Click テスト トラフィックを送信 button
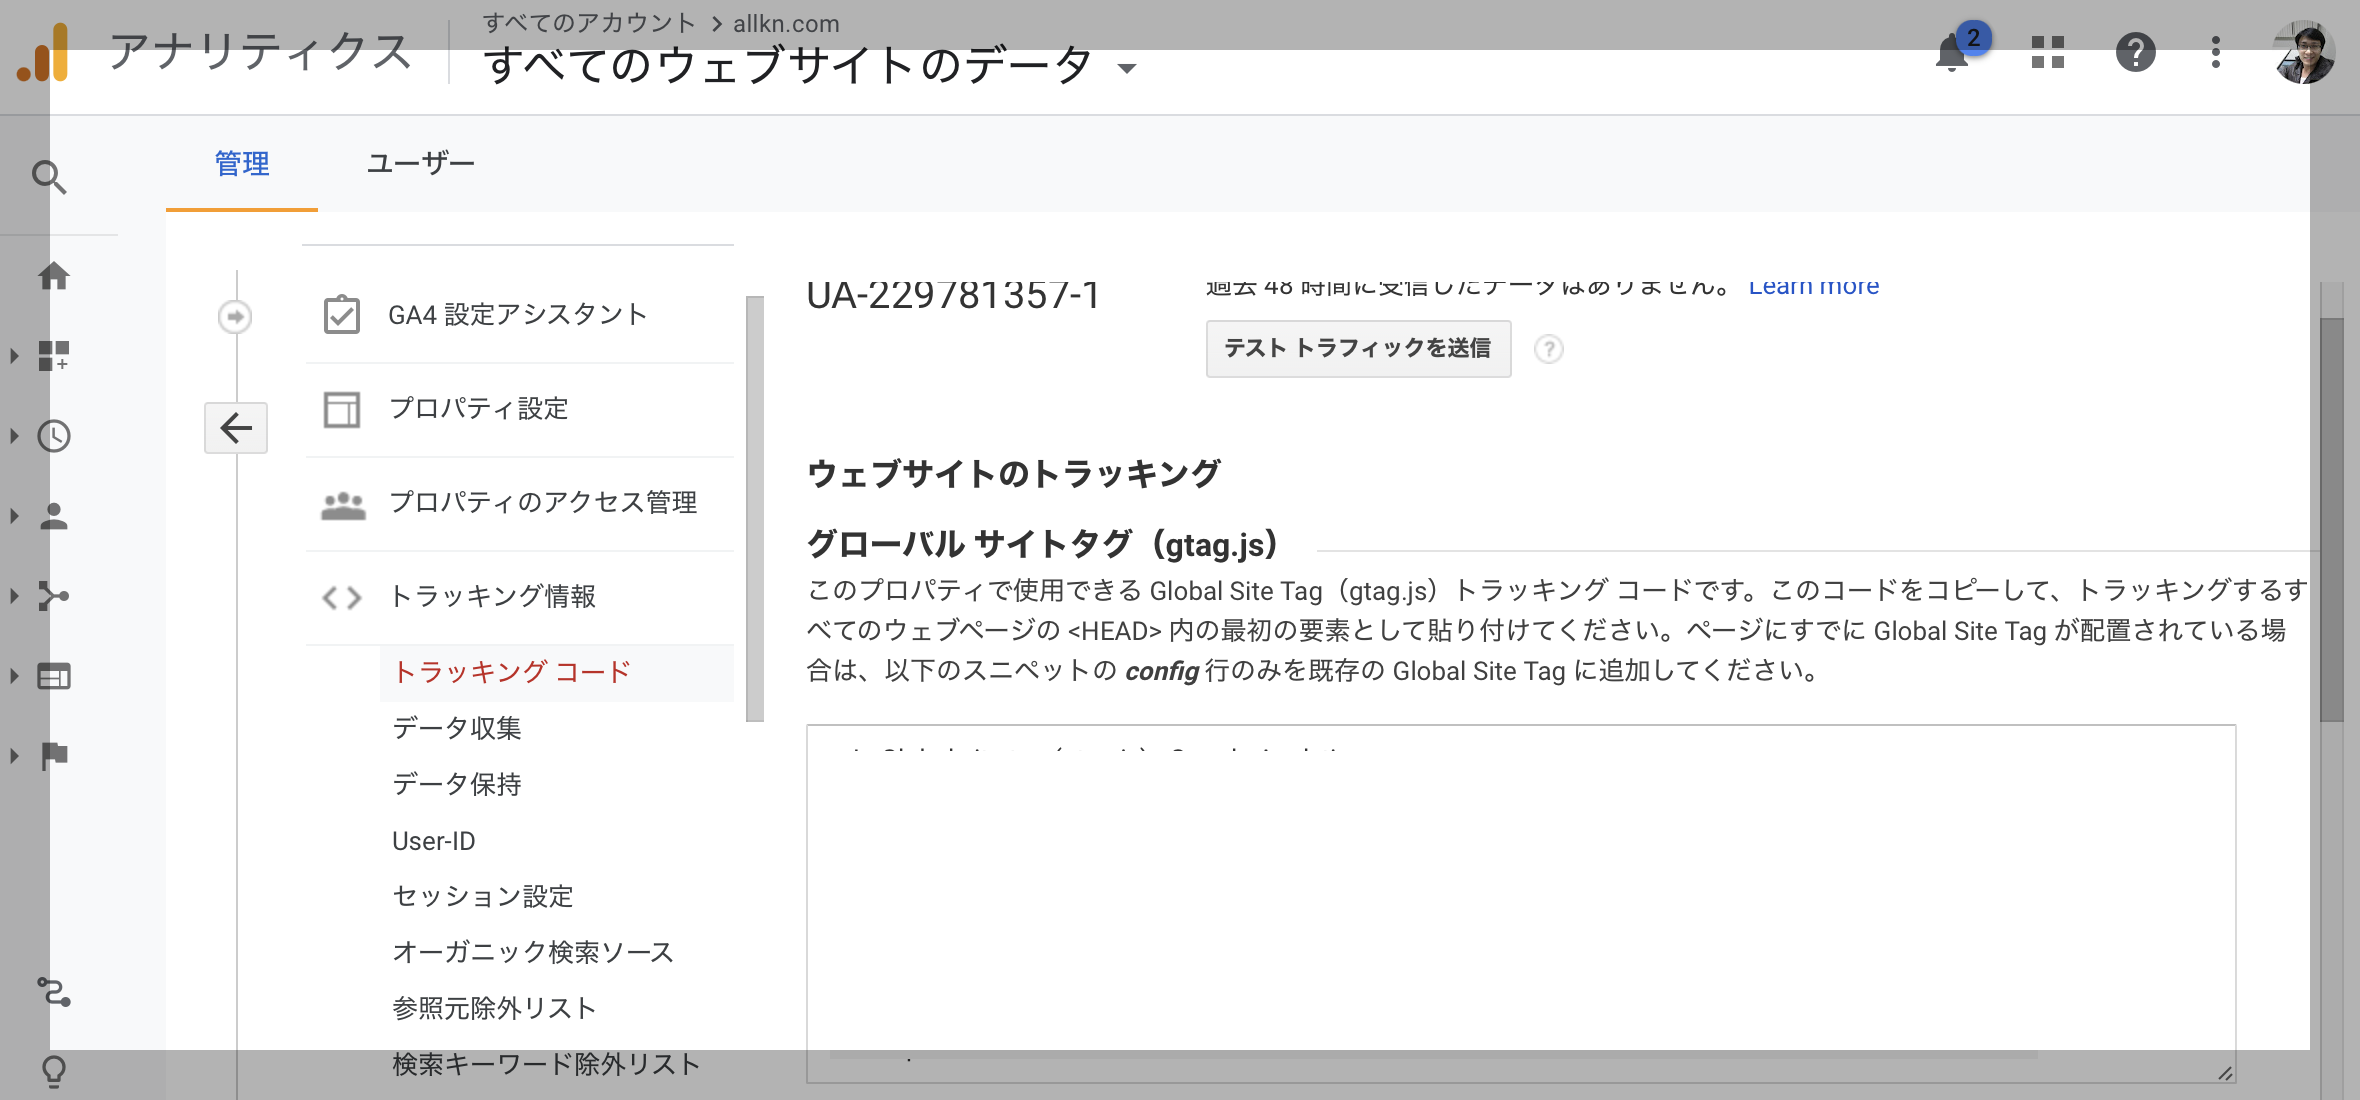 point(1358,348)
